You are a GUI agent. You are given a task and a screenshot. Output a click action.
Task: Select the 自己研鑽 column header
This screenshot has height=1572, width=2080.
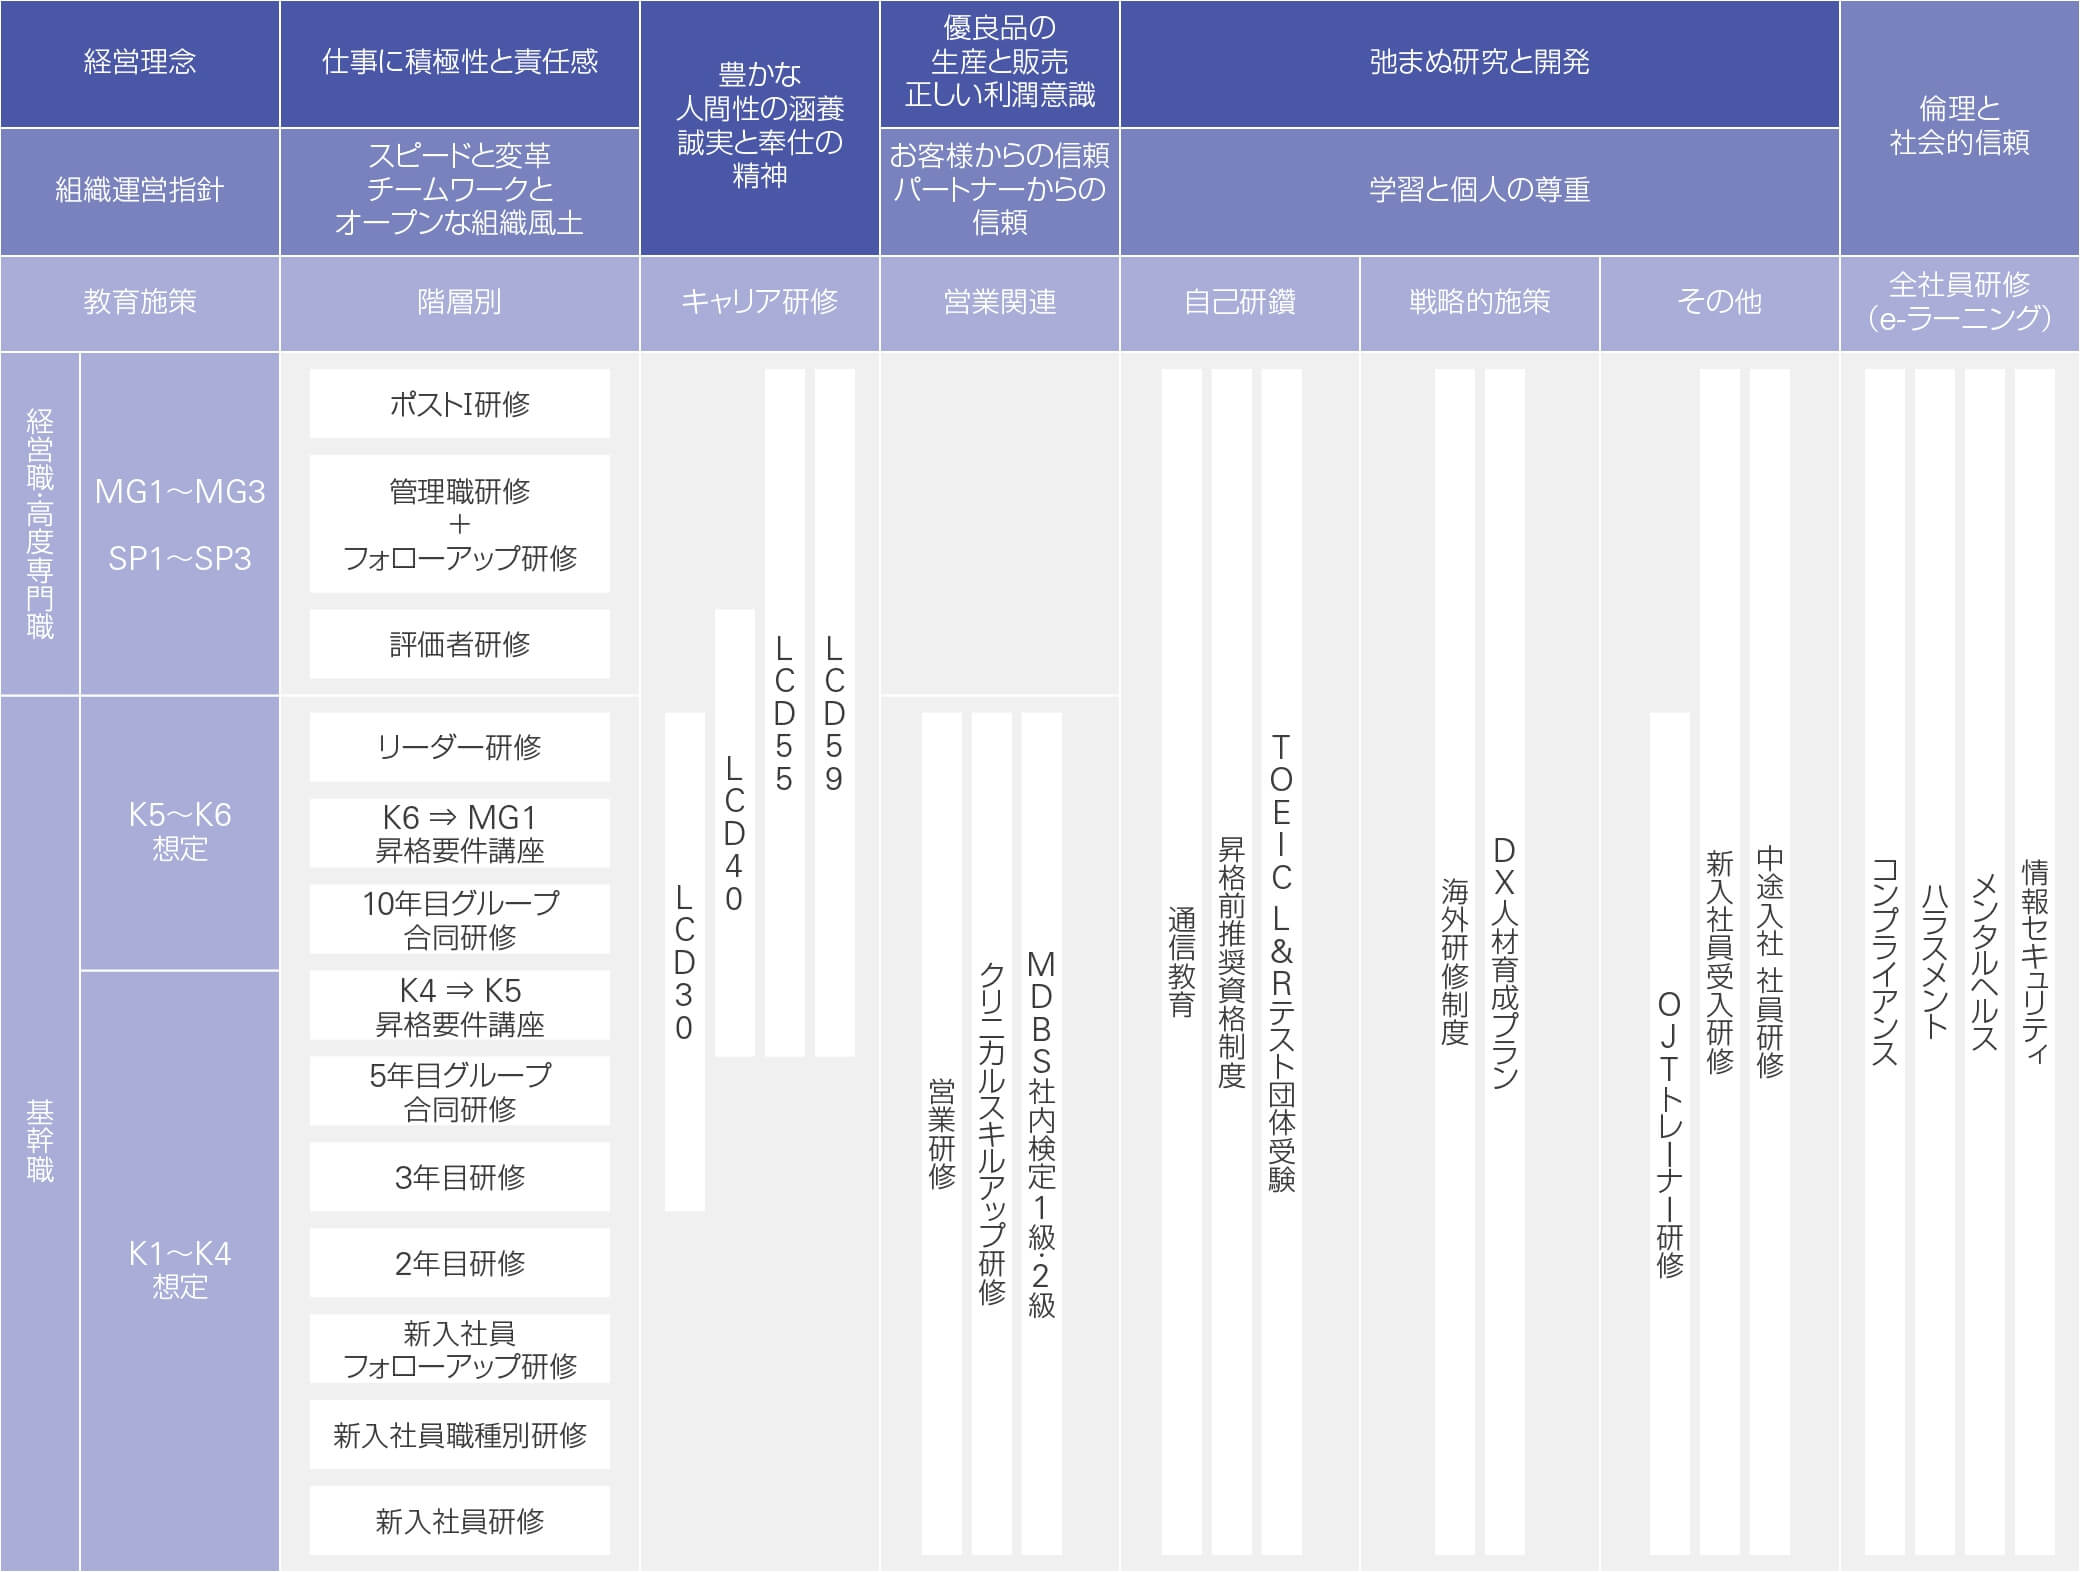1240,303
